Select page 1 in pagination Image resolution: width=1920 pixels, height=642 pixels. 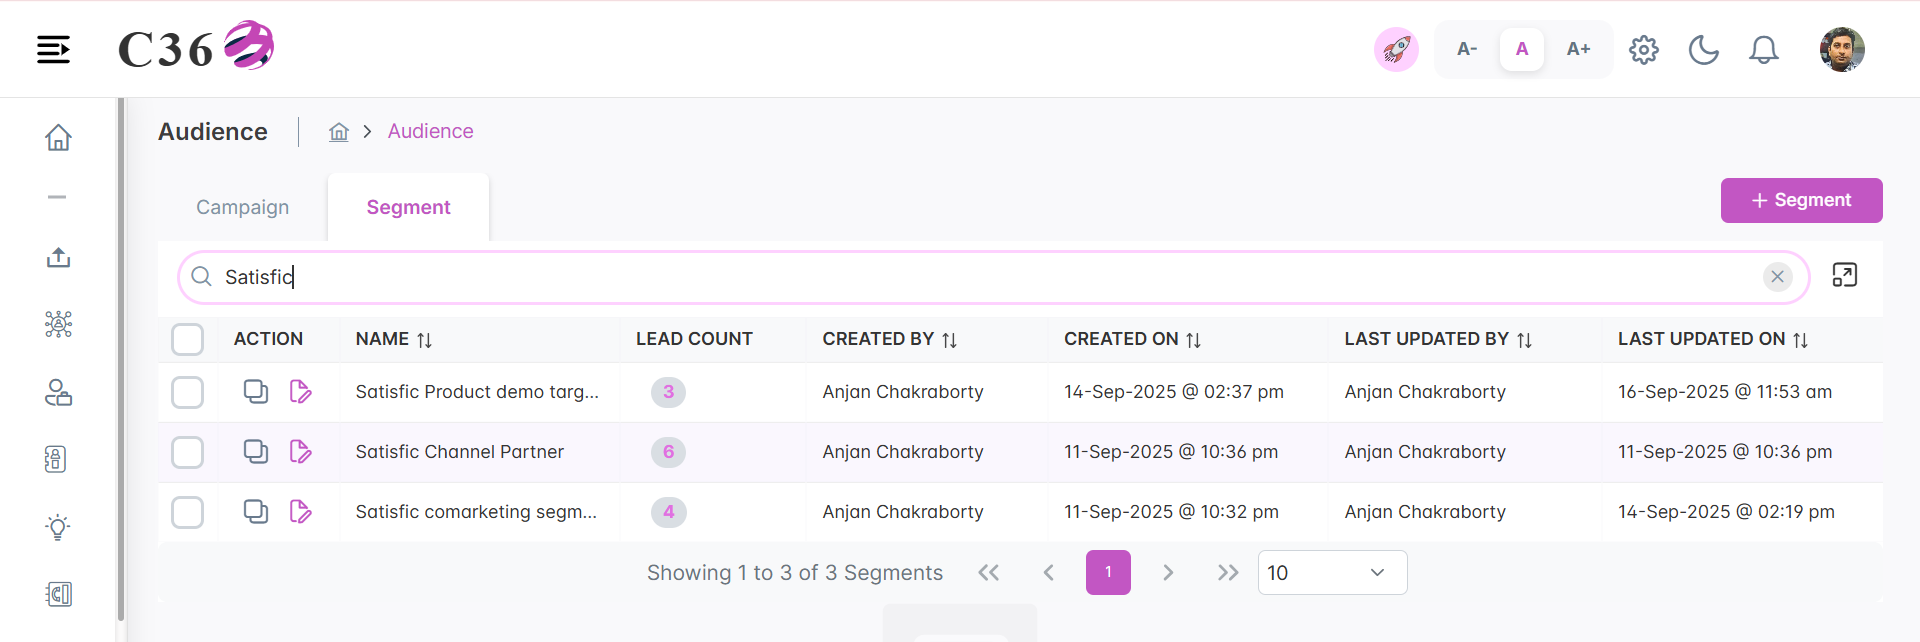tap(1108, 572)
